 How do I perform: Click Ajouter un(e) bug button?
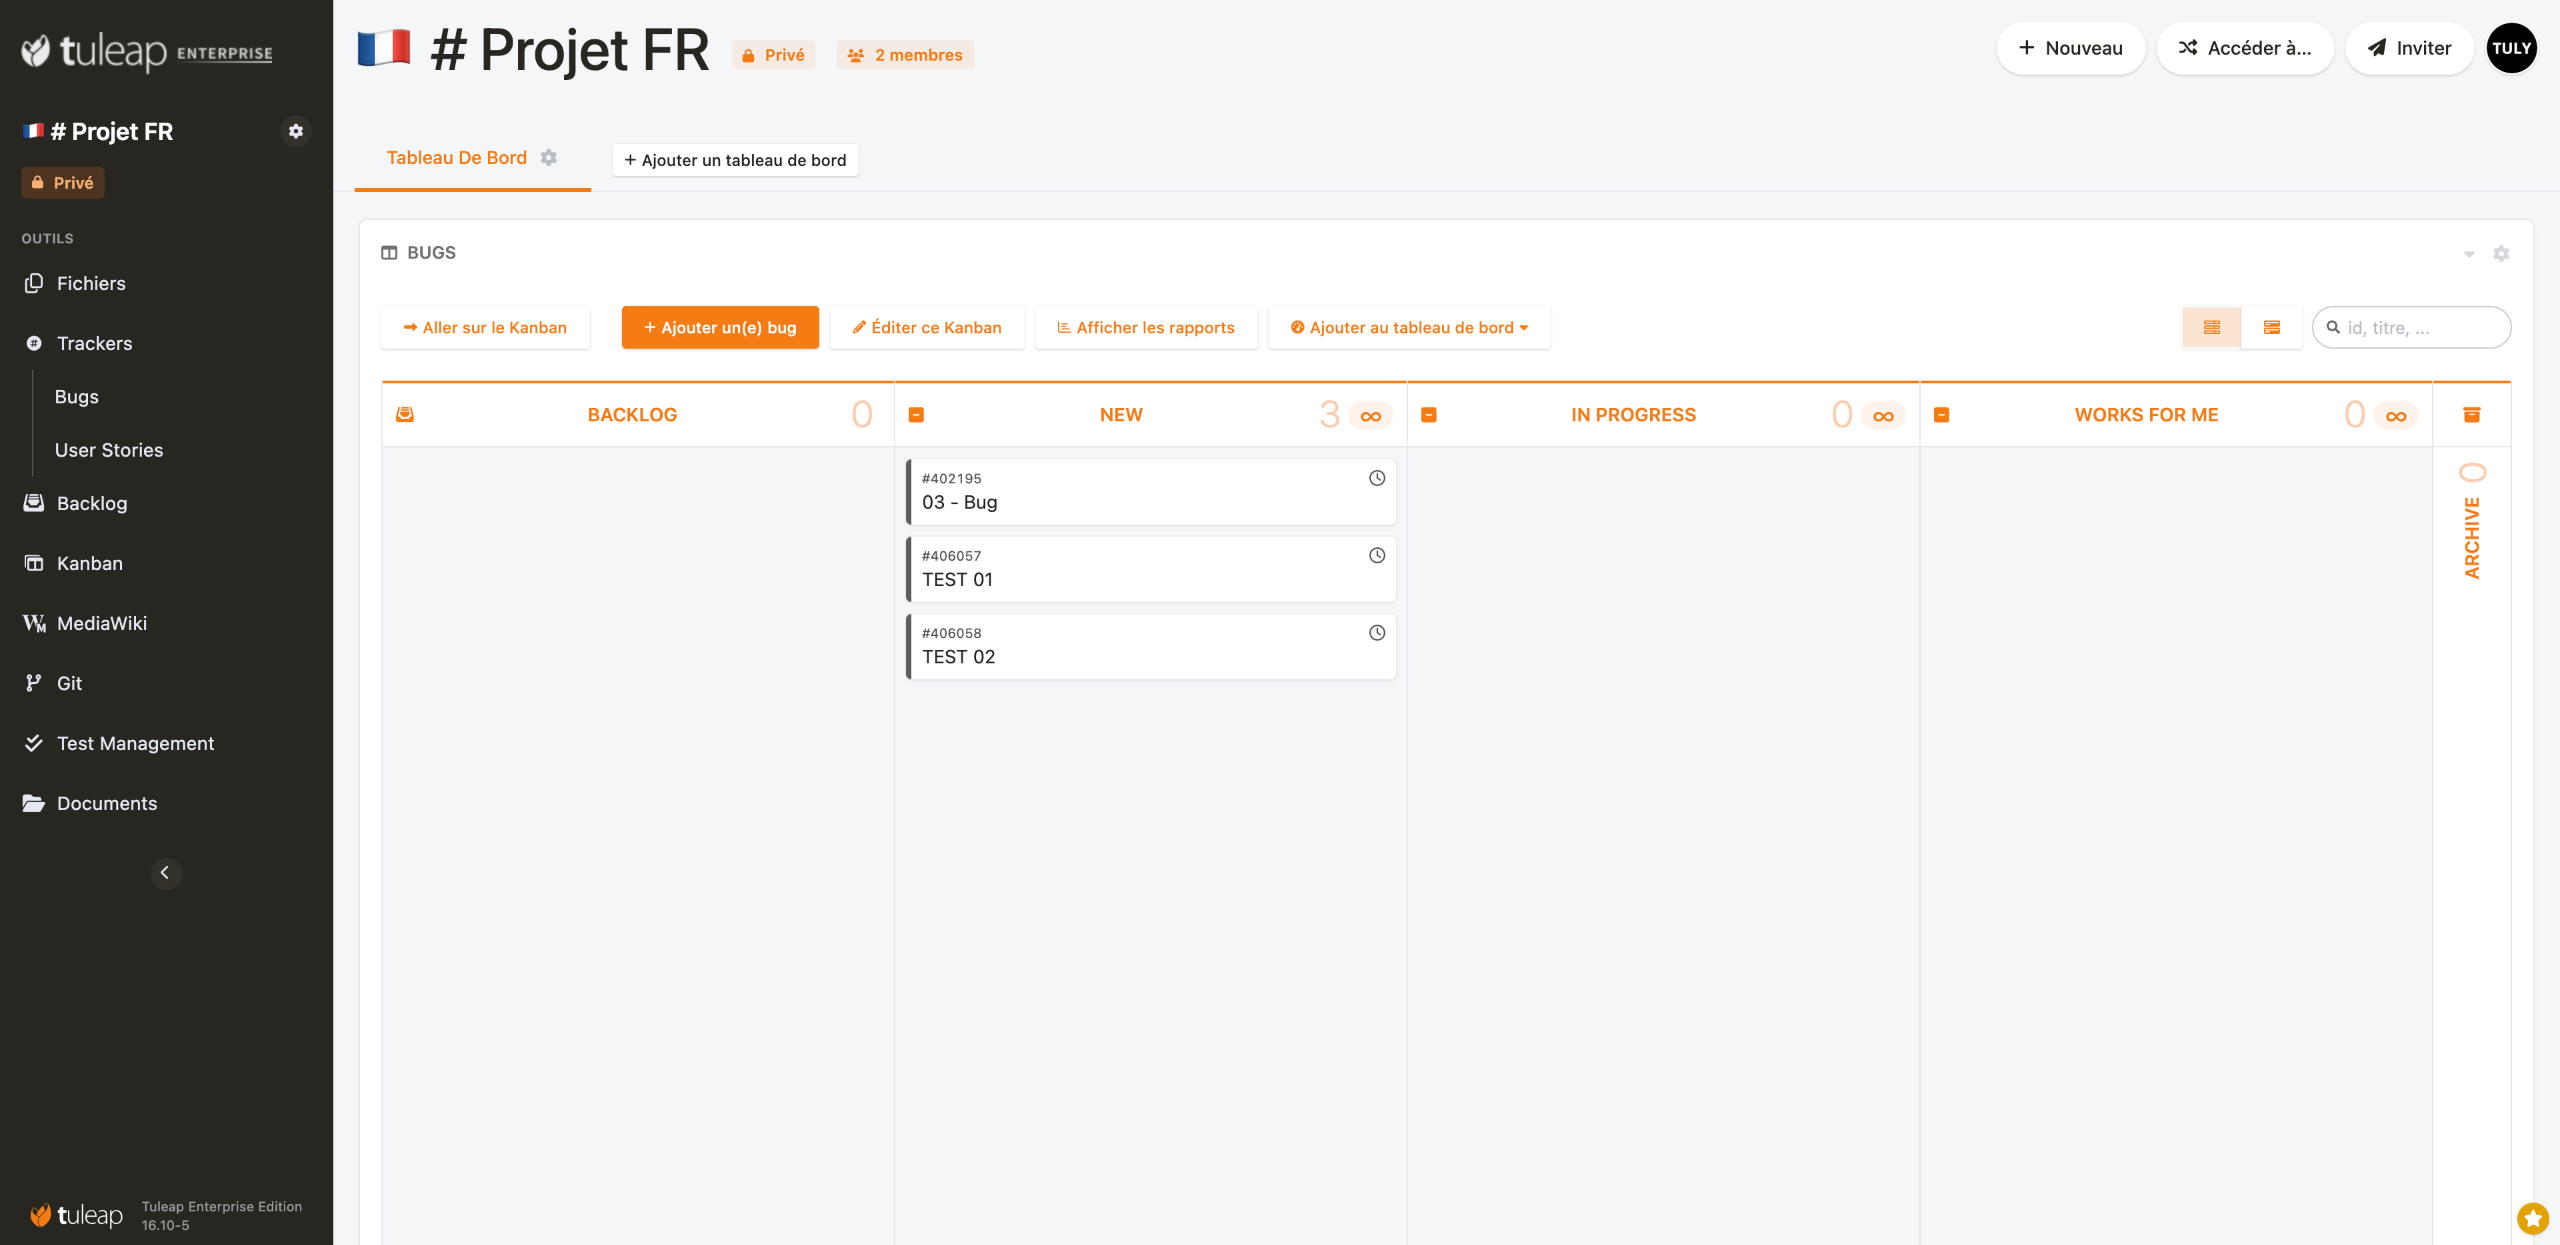click(719, 327)
